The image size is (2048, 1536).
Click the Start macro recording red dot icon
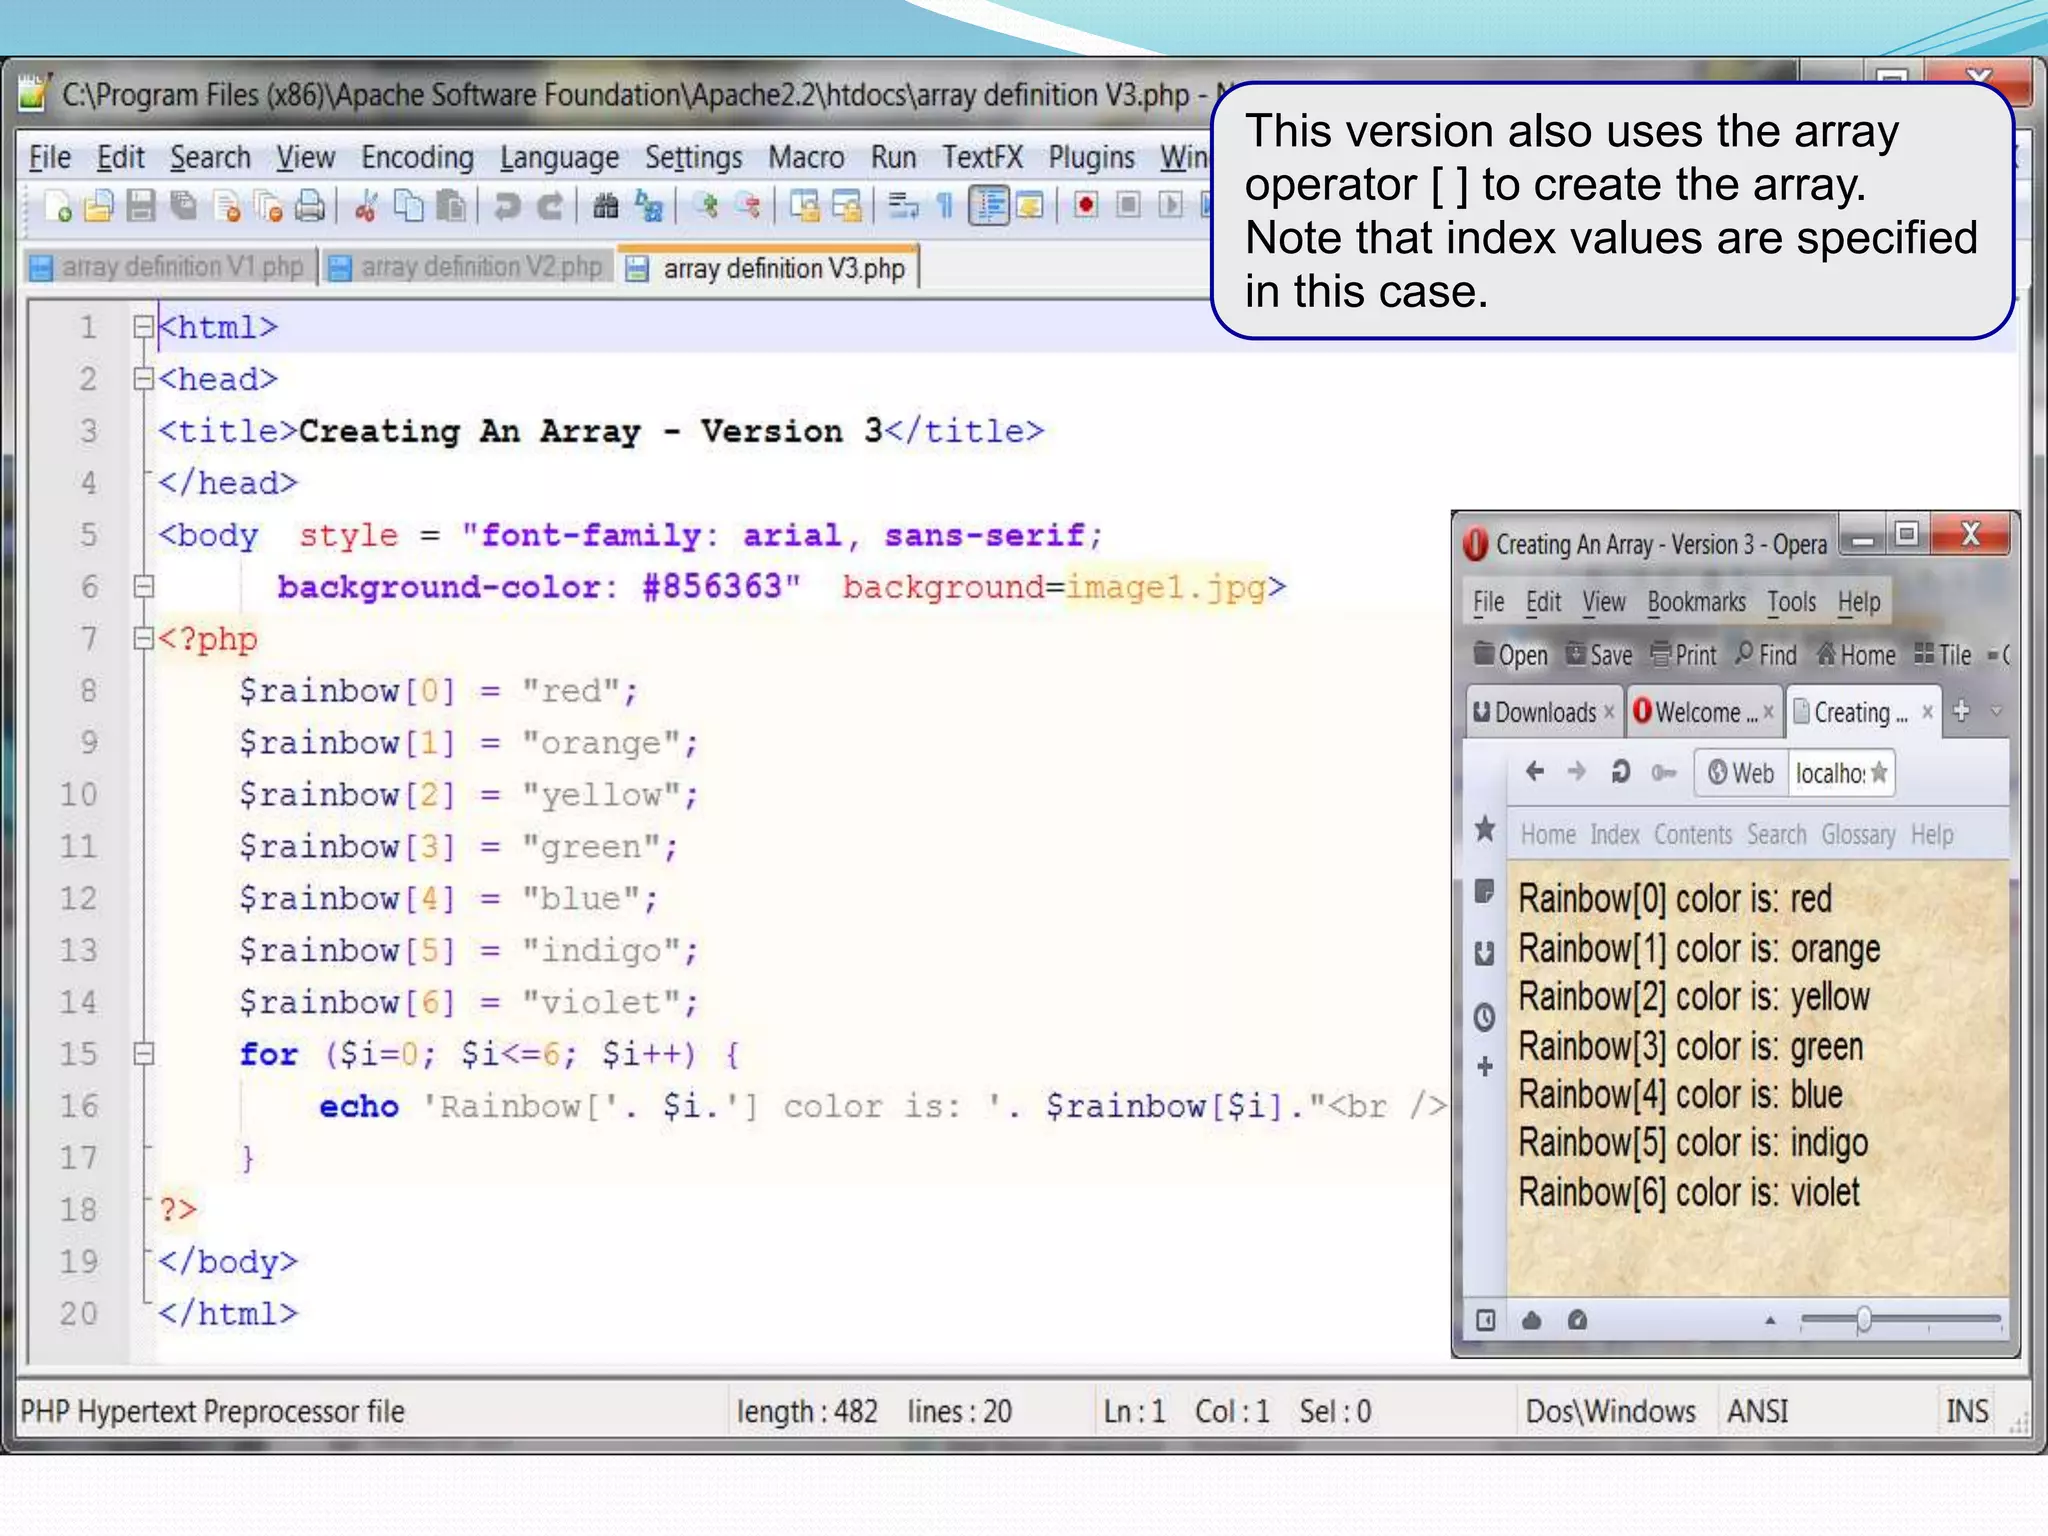coord(1086,206)
